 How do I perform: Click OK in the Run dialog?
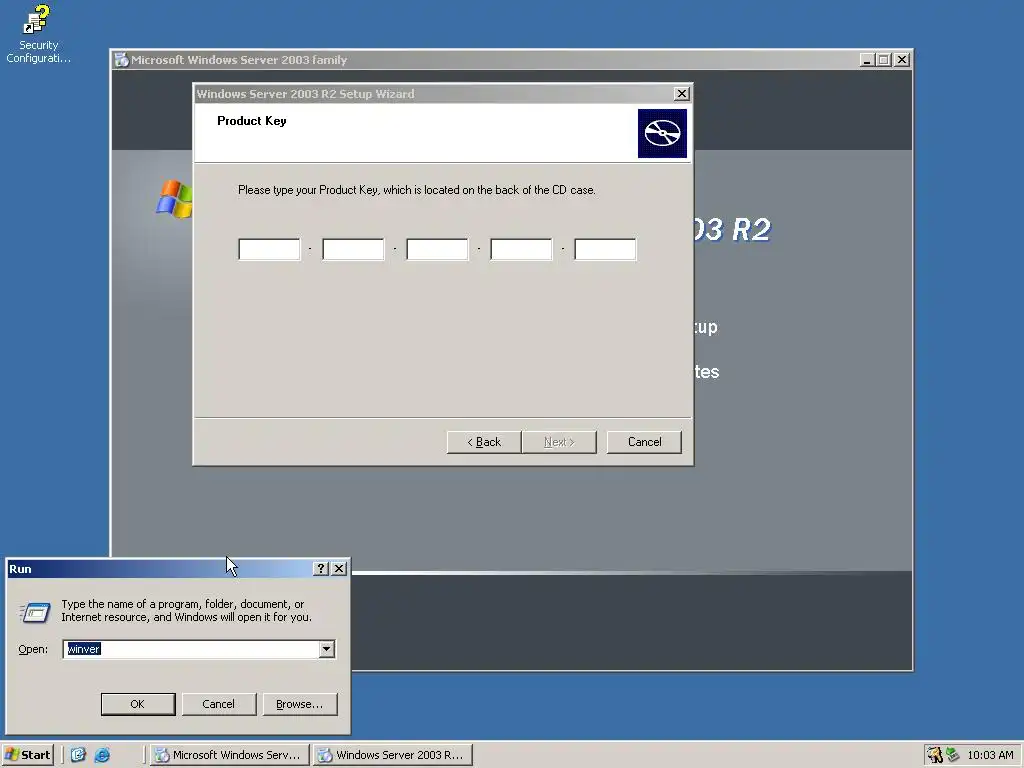coord(138,704)
